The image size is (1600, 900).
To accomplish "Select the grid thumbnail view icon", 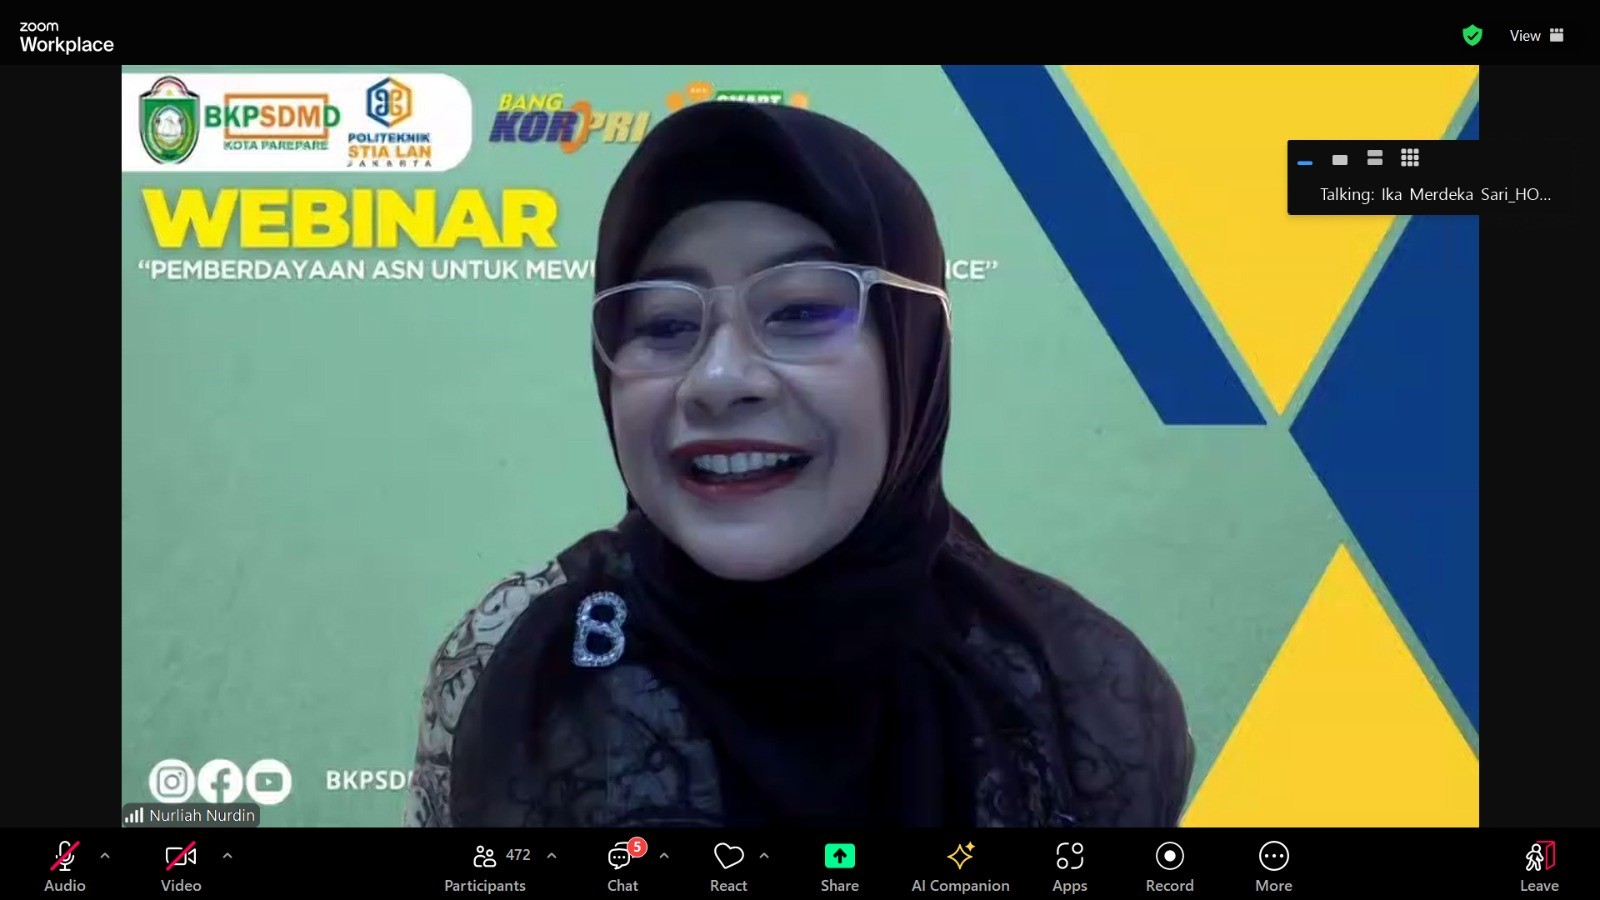I will click(x=1410, y=158).
